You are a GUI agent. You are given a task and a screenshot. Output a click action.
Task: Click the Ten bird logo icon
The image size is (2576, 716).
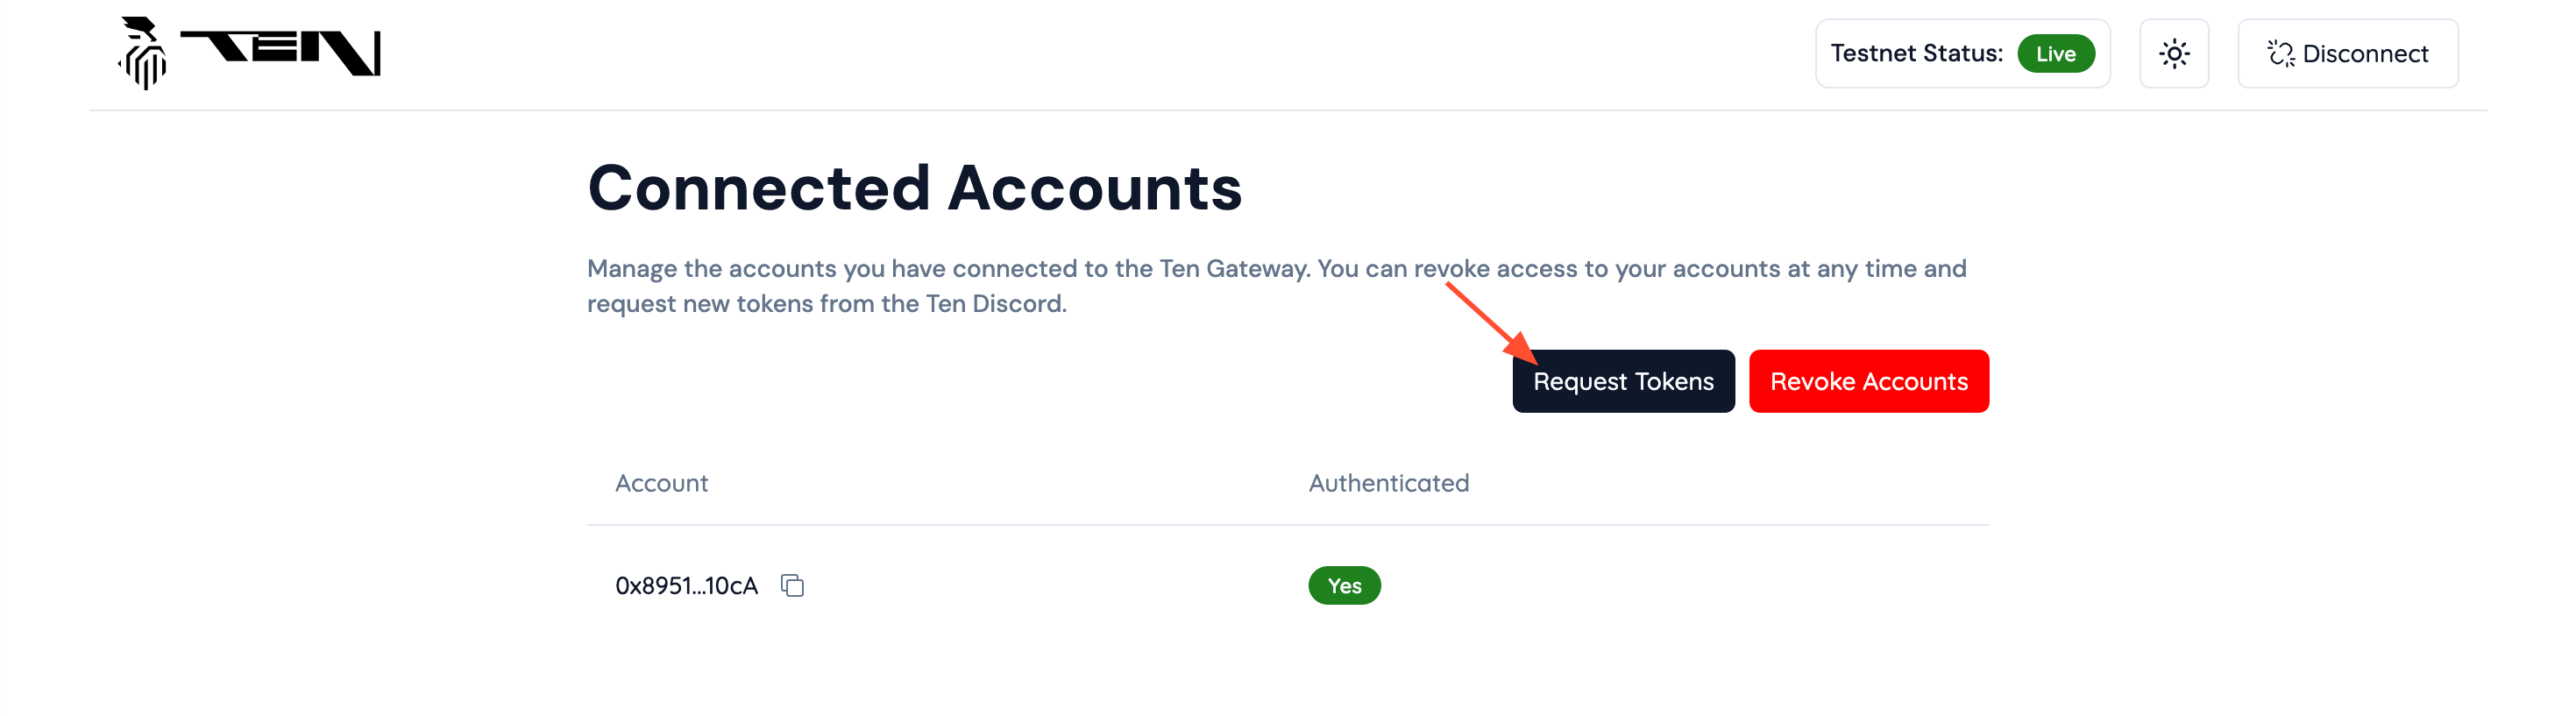click(x=143, y=53)
